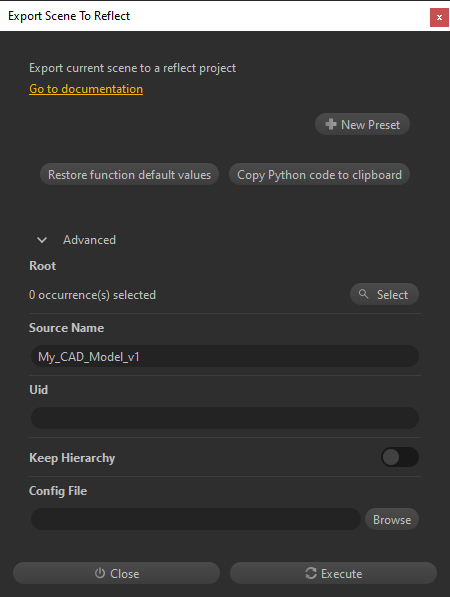Click into the empty Uid field
This screenshot has width=450, height=597.
pyautogui.click(x=225, y=418)
